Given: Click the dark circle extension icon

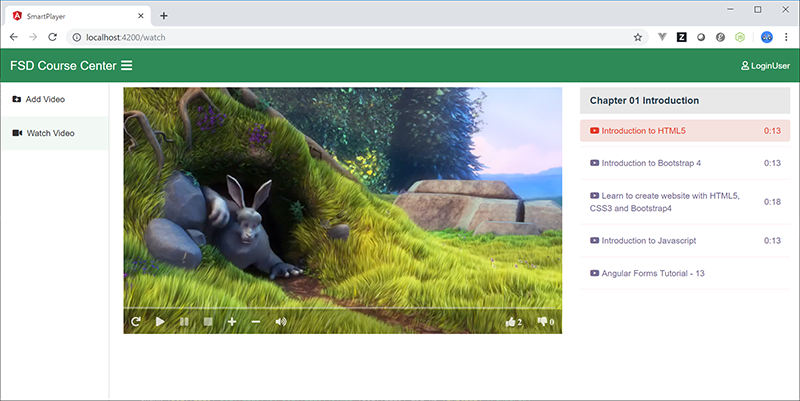Looking at the screenshot, I should (x=701, y=37).
